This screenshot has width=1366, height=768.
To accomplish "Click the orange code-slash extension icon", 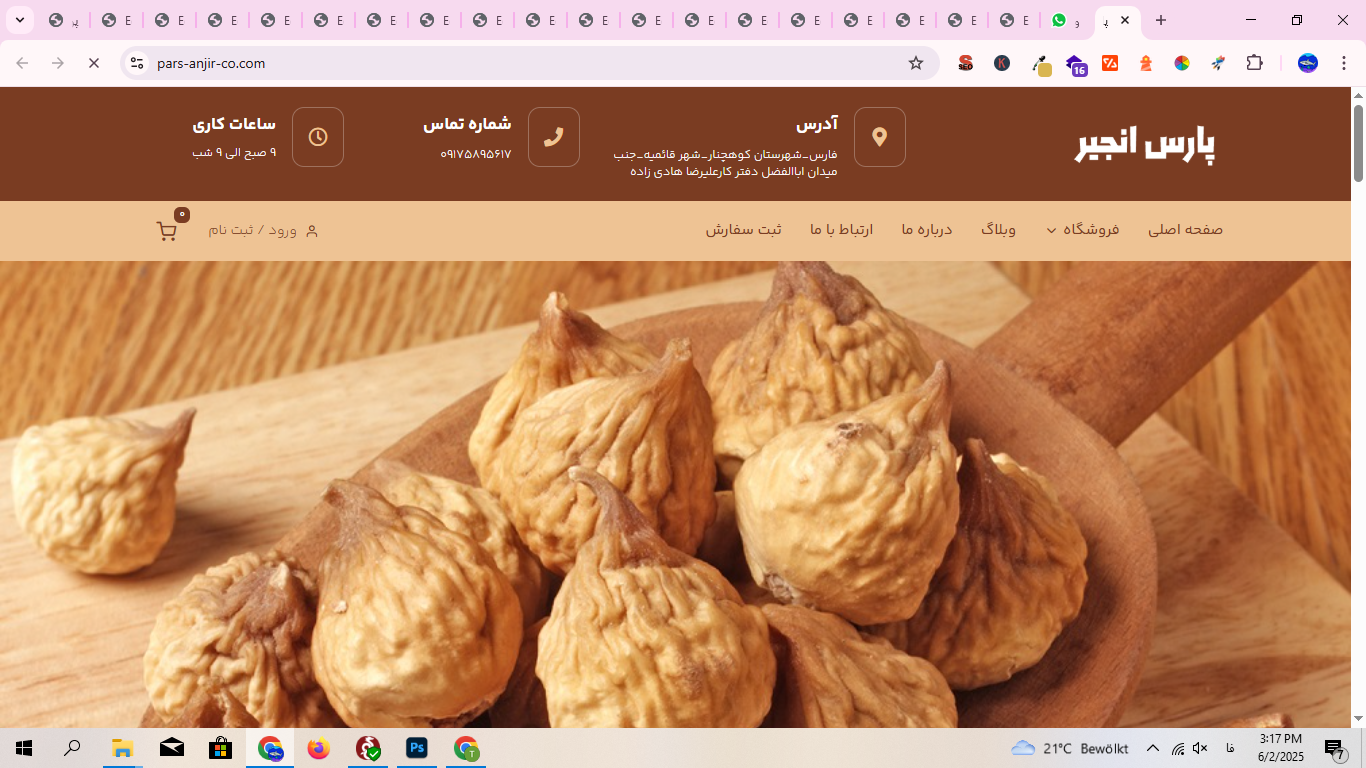I will [1110, 63].
